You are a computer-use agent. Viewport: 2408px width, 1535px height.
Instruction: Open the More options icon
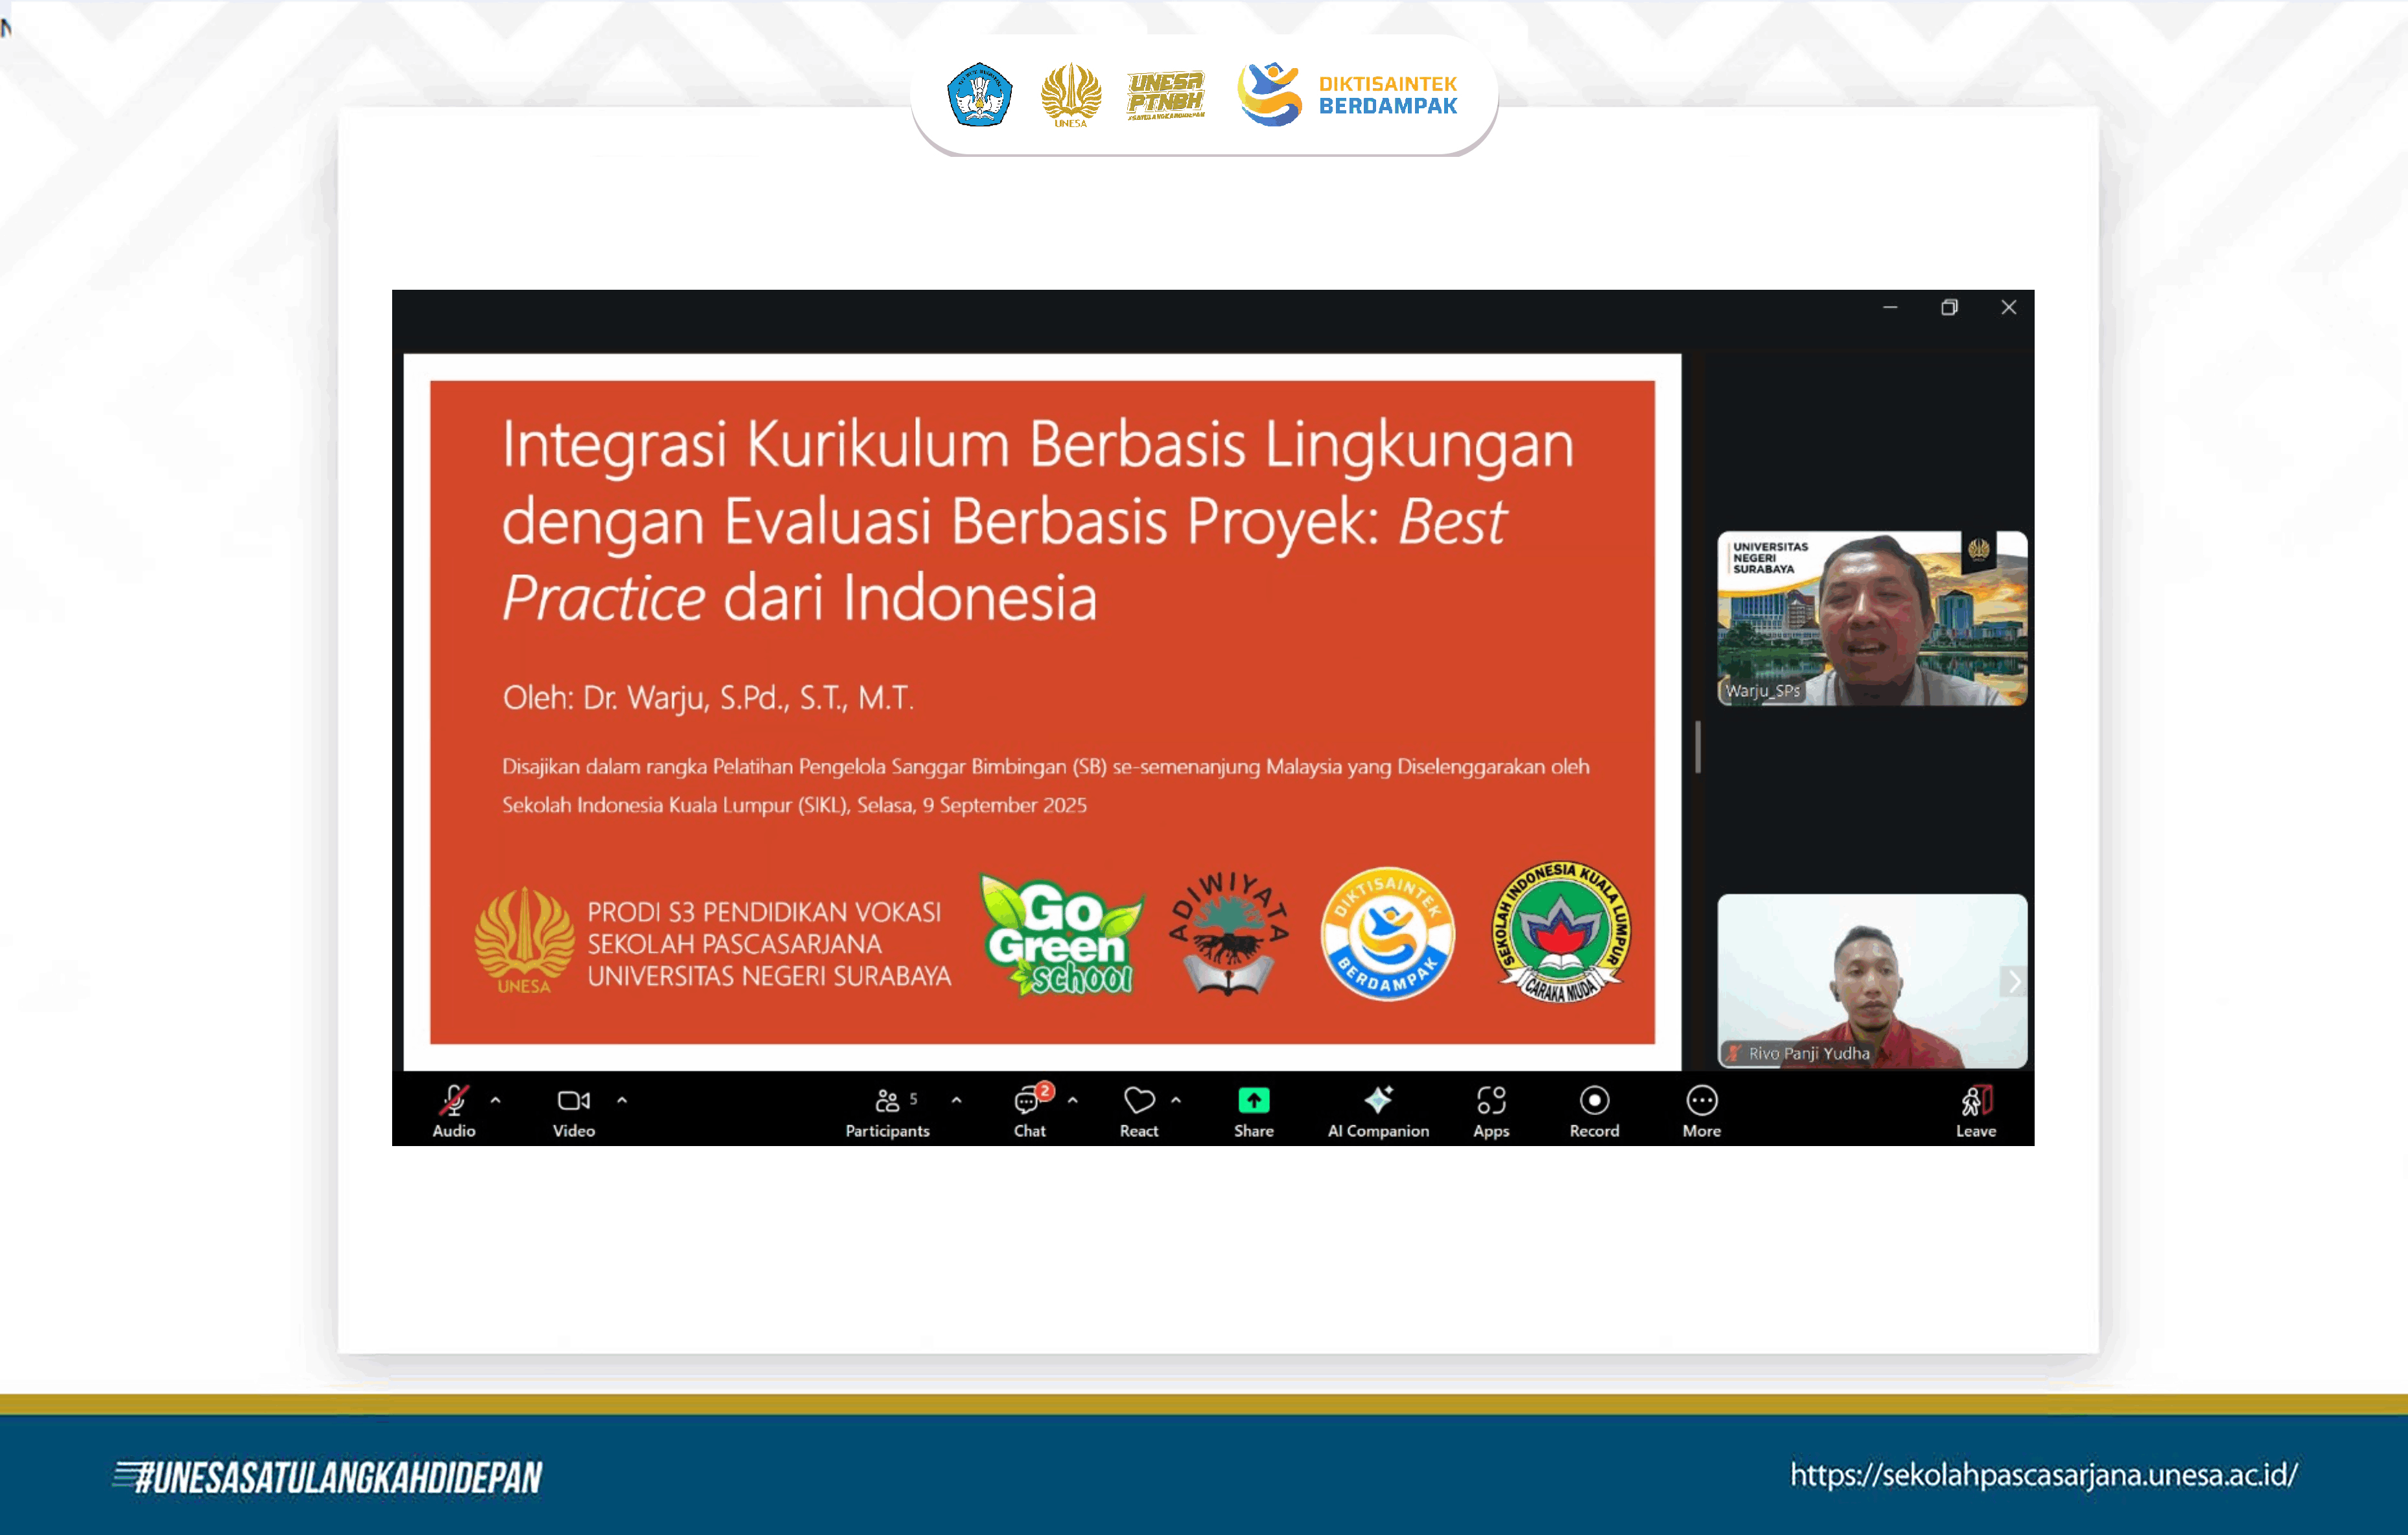pyautogui.click(x=1701, y=1101)
